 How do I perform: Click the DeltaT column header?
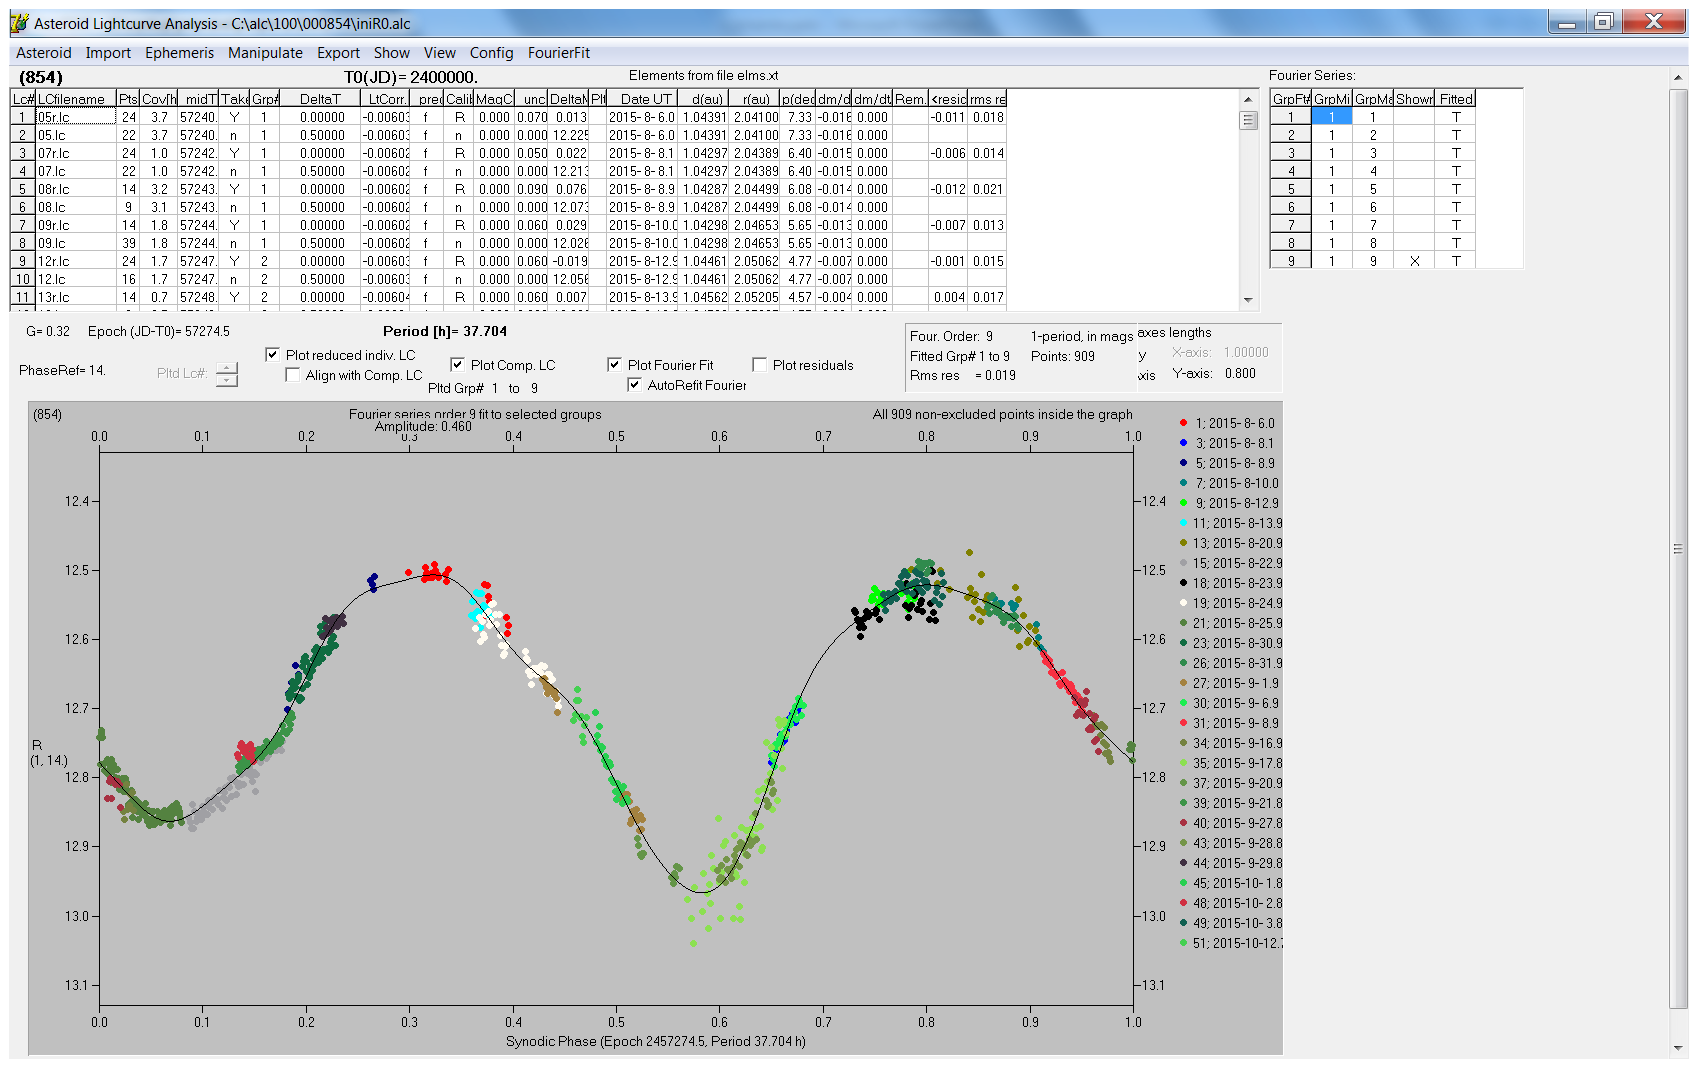[319, 99]
